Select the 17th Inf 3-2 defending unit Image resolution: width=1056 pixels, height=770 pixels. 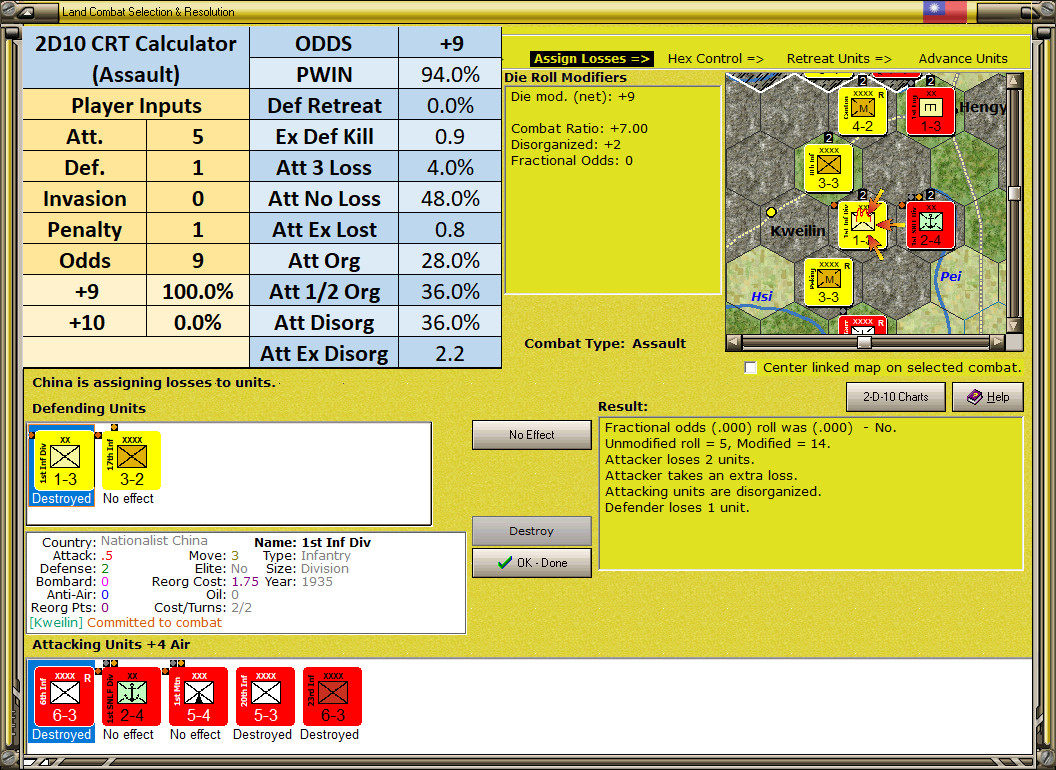[x=131, y=460]
